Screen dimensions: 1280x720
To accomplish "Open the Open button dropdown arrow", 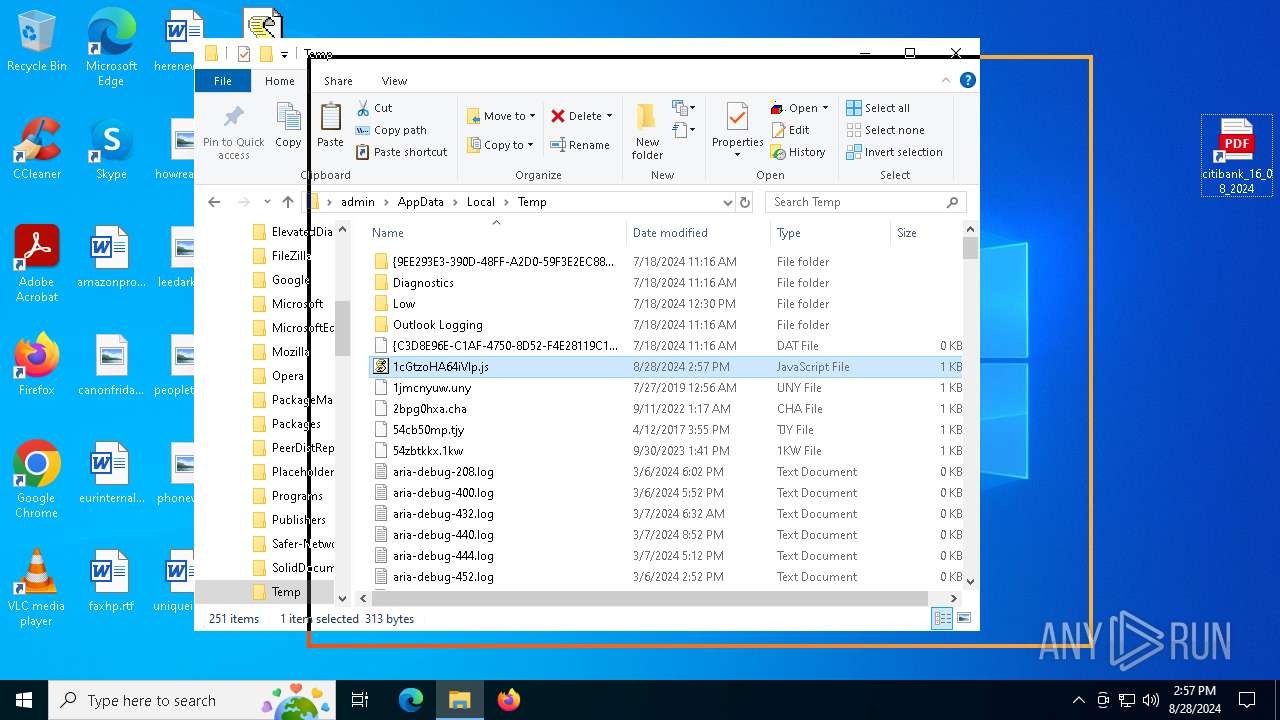I will 825,108.
